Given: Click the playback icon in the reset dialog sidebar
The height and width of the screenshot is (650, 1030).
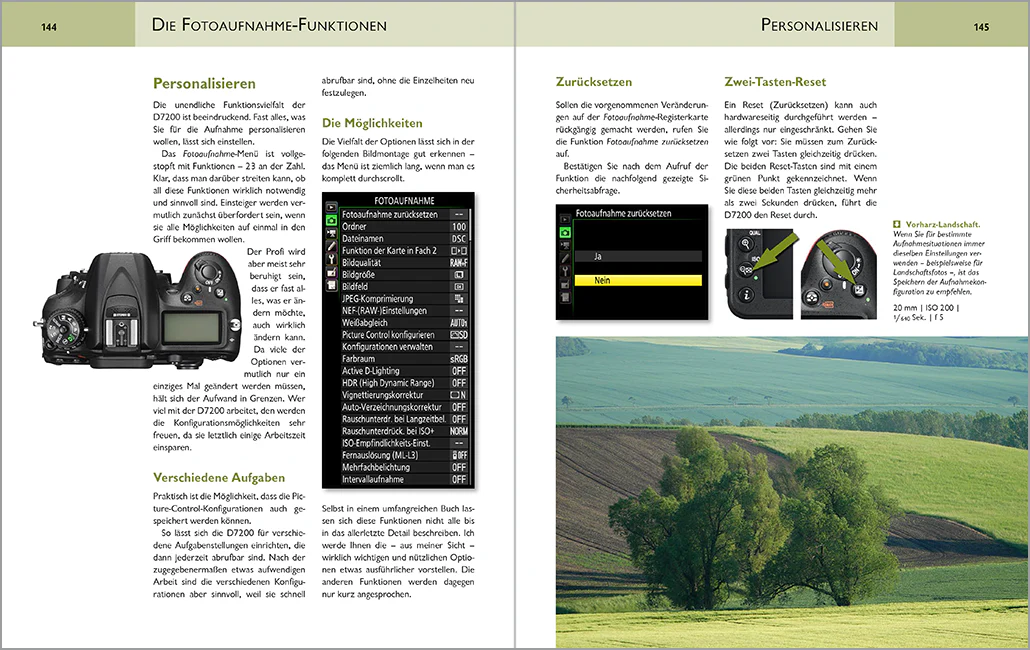Looking at the screenshot, I should [x=564, y=219].
